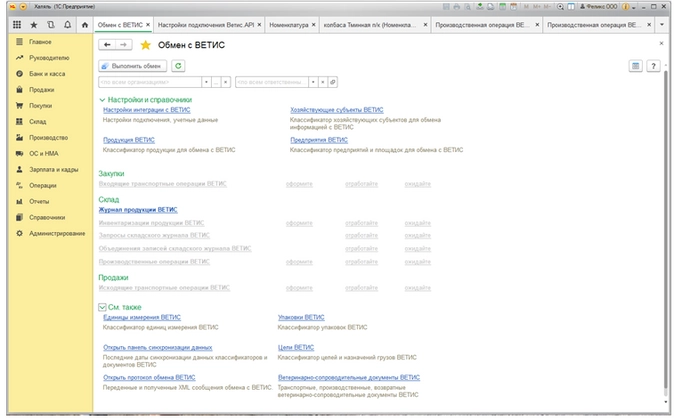674x418 pixels.
Task: Open help question mark button
Action: point(653,66)
